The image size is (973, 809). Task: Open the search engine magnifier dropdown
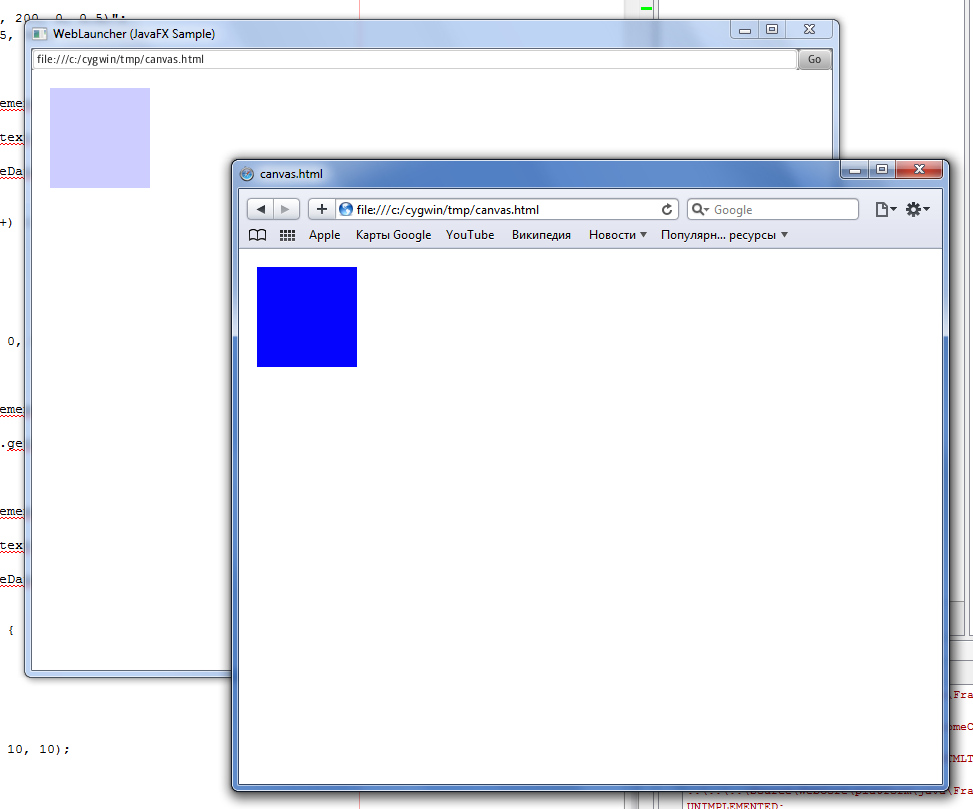pos(699,210)
